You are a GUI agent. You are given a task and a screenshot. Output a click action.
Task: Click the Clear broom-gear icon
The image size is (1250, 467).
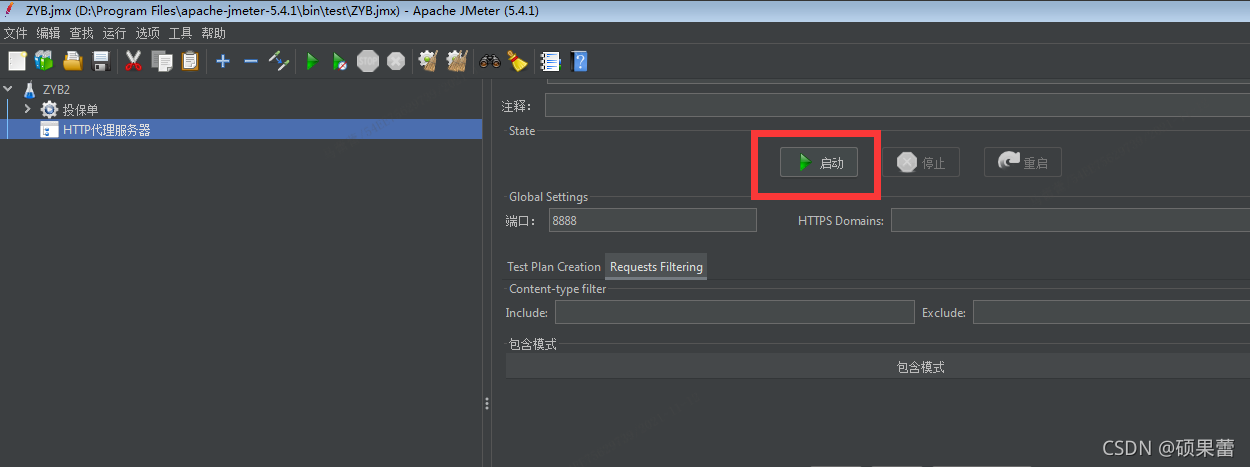point(428,61)
